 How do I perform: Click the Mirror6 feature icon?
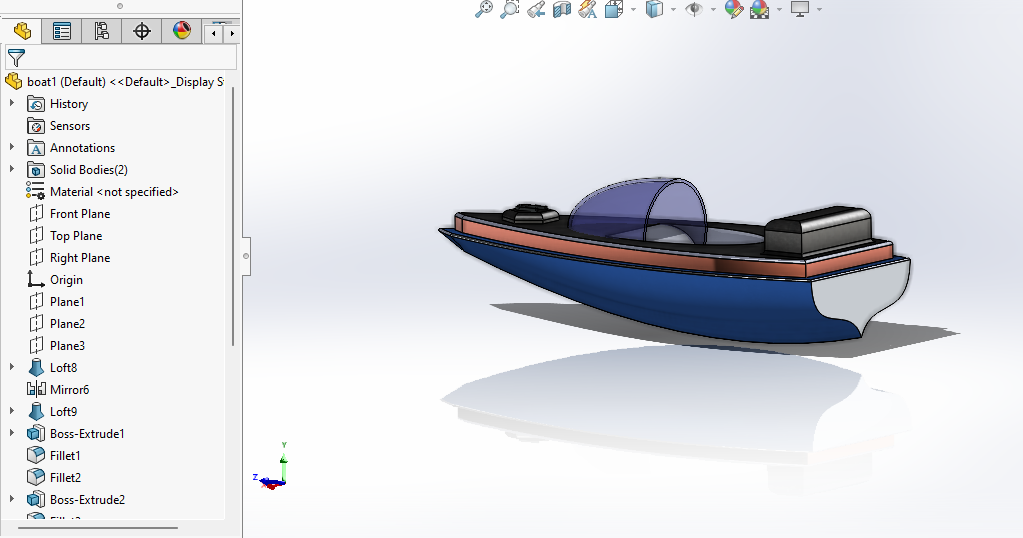click(36, 389)
